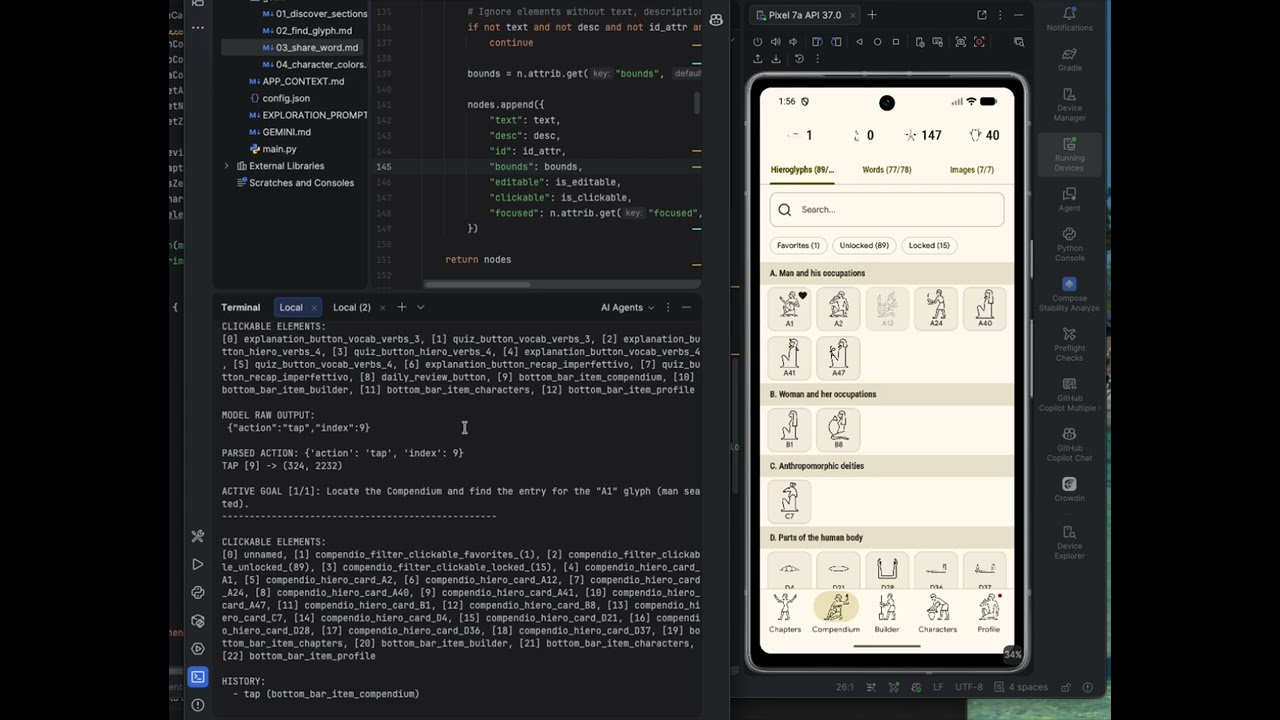Take an emulator screenshot
Screen dimensions: 1280x720
[x=960, y=42]
